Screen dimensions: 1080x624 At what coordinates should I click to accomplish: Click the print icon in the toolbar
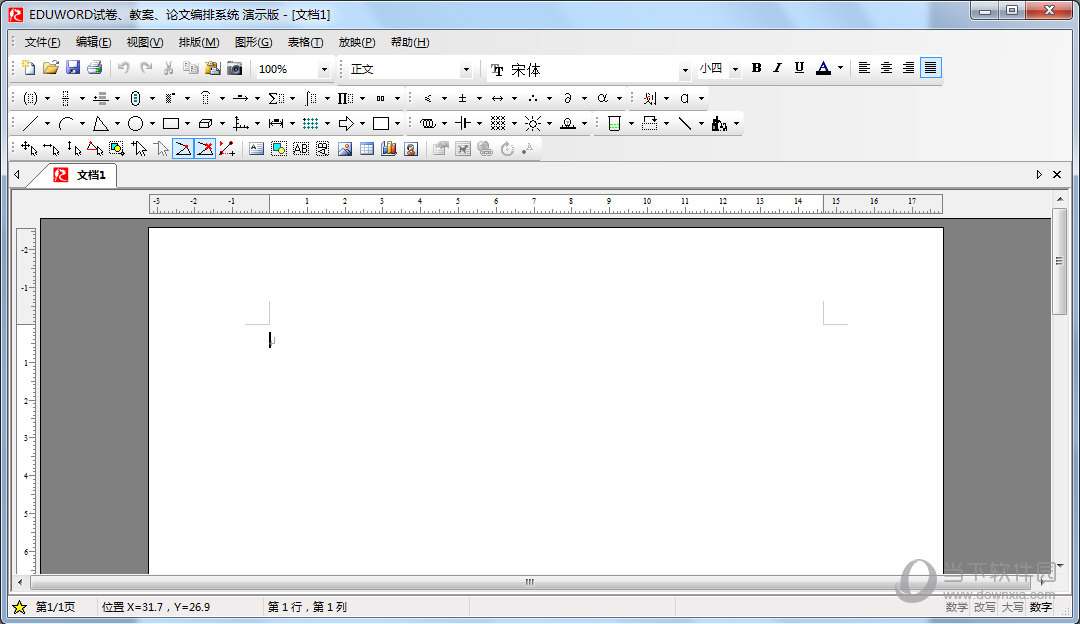(x=95, y=68)
